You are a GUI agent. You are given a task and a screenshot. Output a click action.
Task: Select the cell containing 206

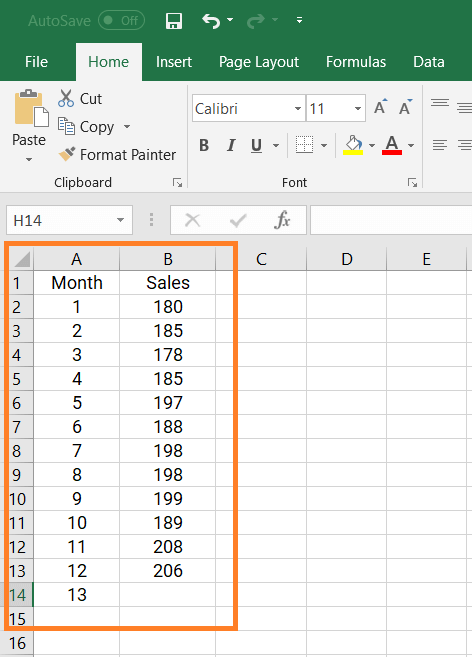(x=168, y=571)
